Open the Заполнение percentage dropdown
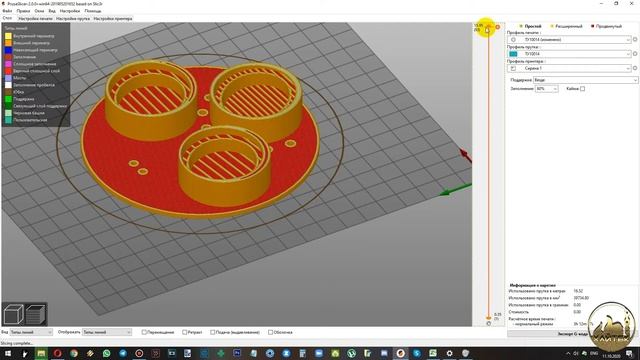 pyautogui.click(x=547, y=89)
